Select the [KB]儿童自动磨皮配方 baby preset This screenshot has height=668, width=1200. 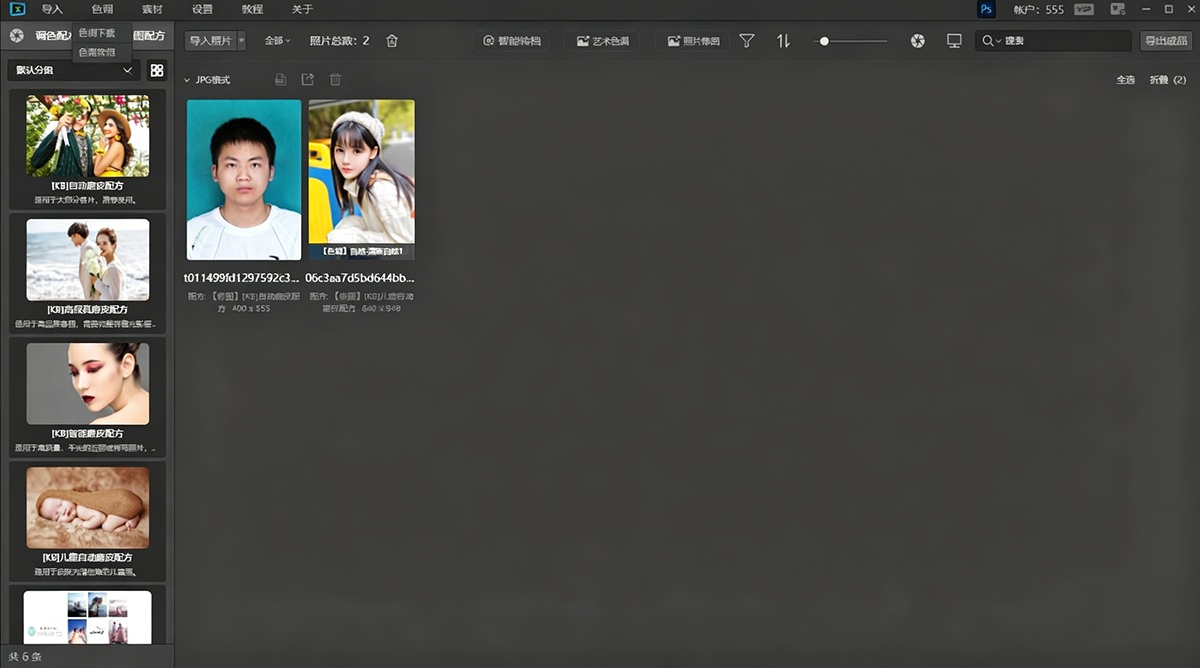pyautogui.click(x=88, y=508)
